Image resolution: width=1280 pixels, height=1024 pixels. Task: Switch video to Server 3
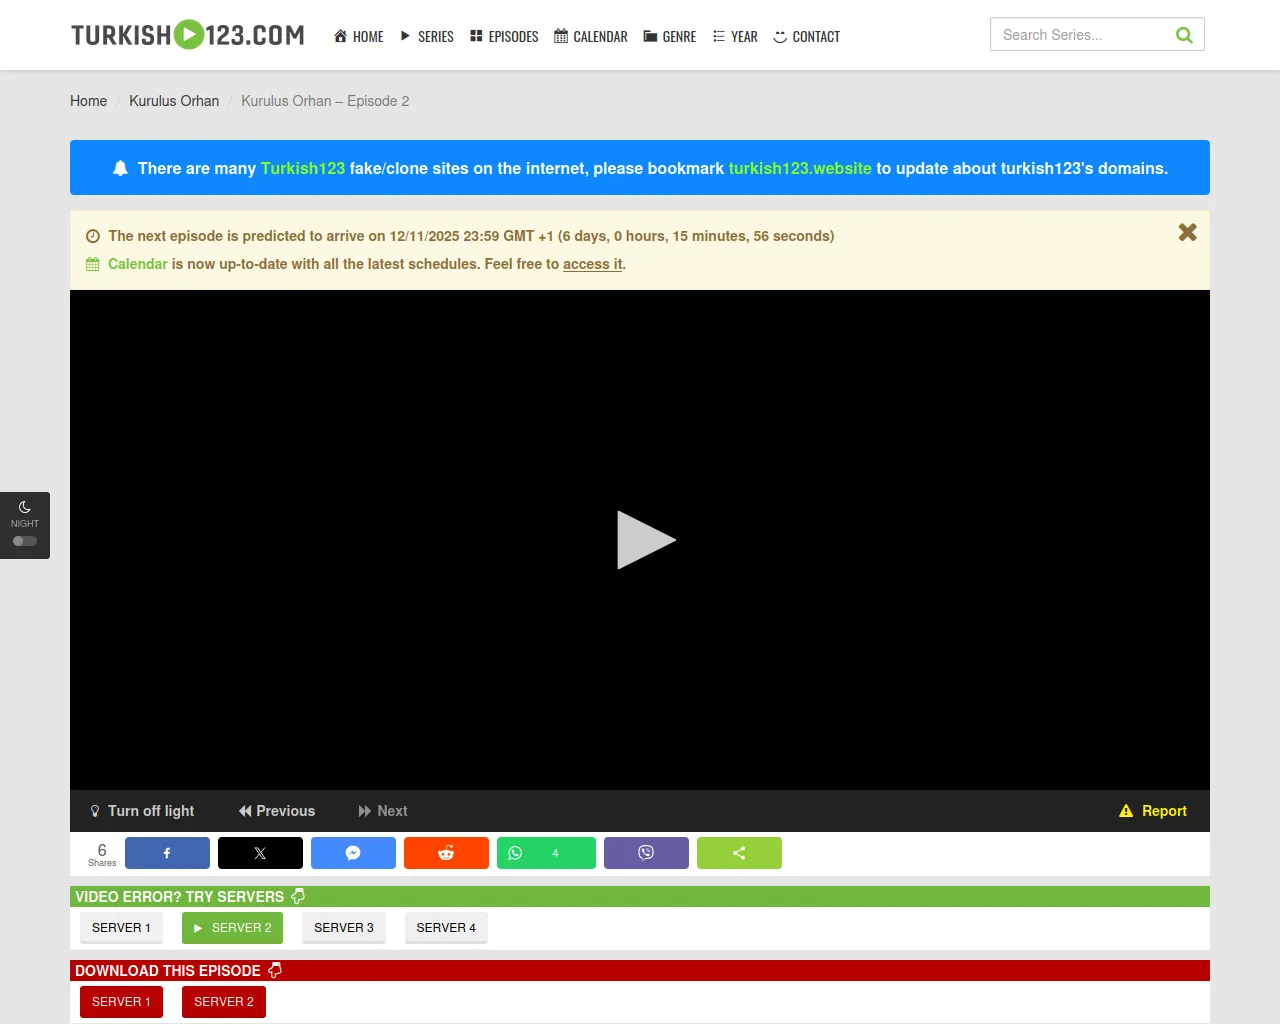344,928
